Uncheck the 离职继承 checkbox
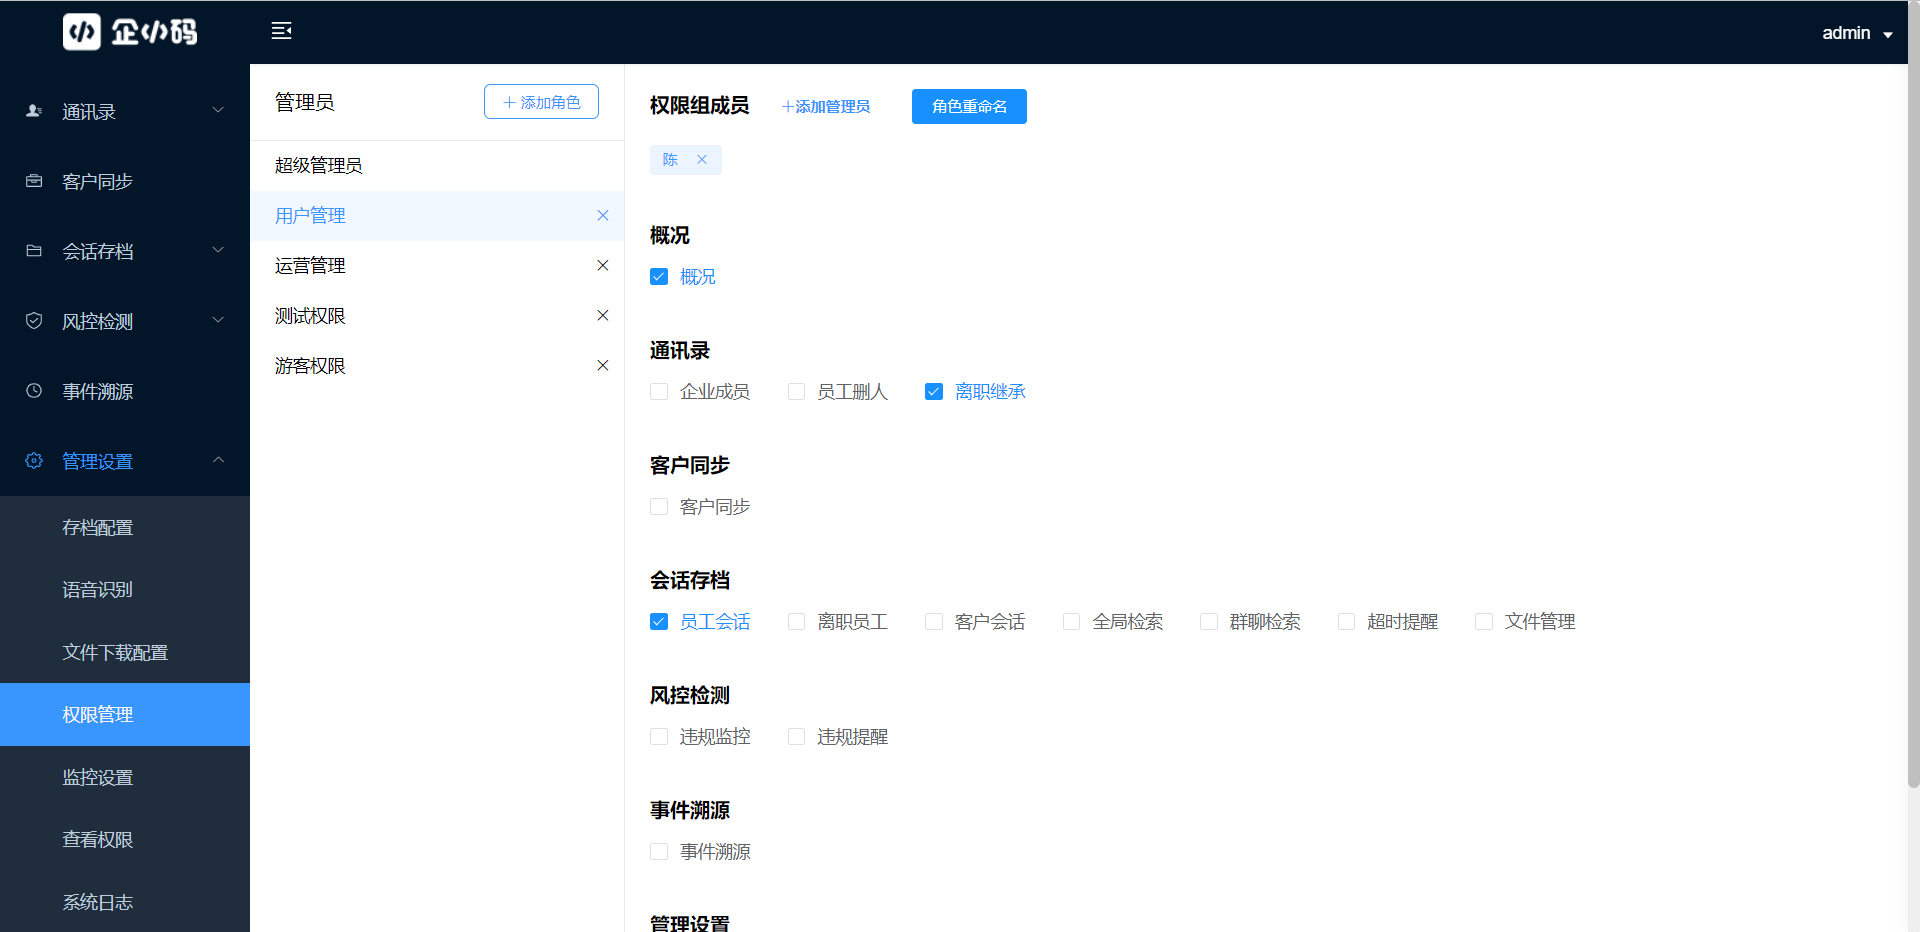Viewport: 1920px width, 932px height. 934,392
